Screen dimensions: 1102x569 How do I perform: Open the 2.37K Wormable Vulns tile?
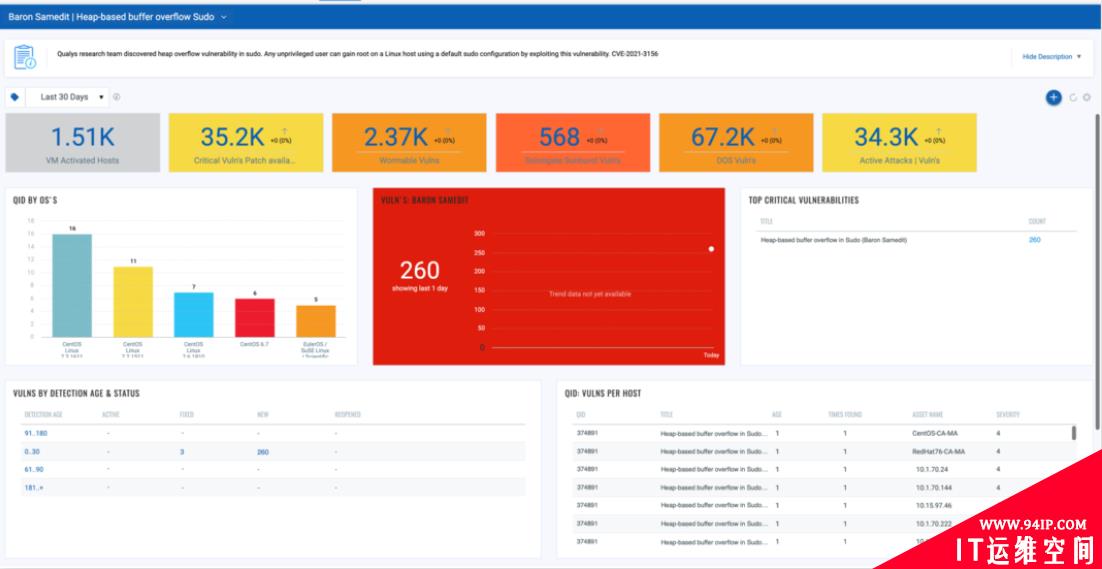409,143
